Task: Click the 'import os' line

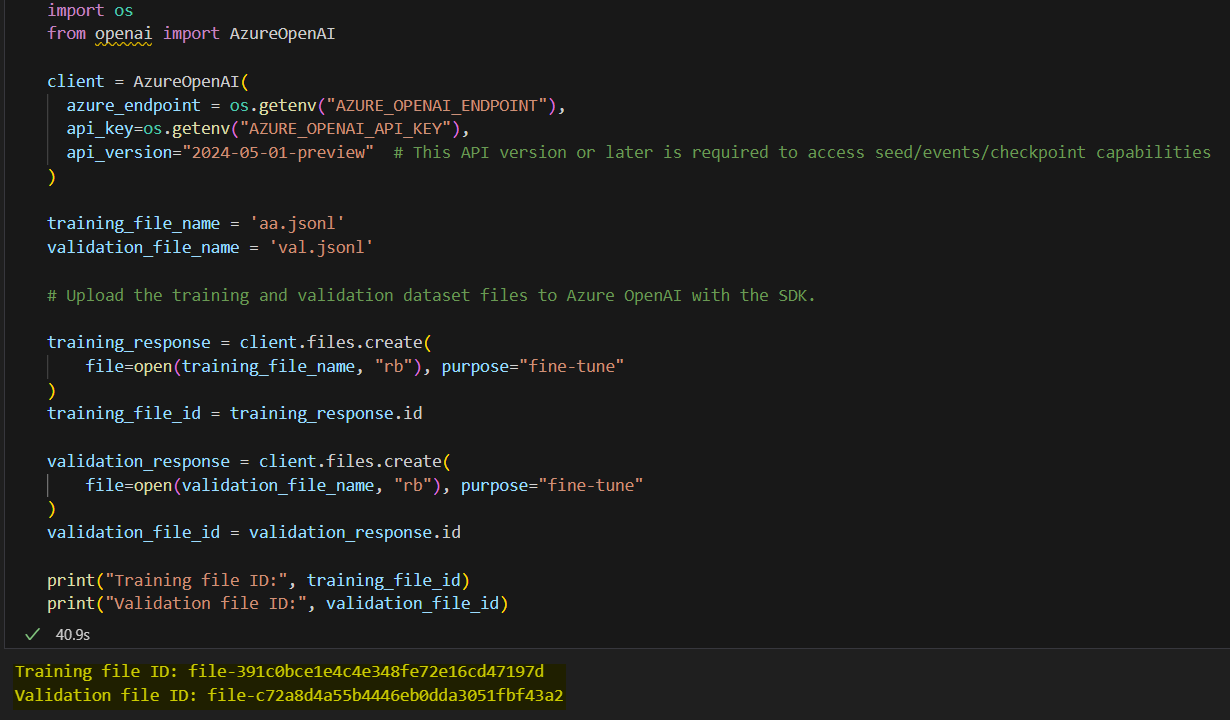Action: point(90,10)
